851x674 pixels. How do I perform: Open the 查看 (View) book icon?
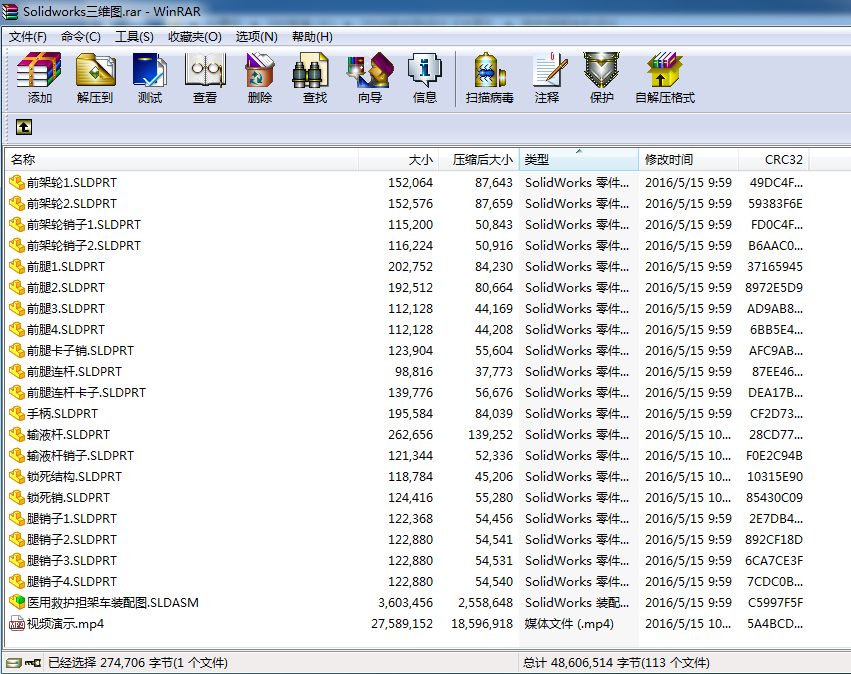coord(205,69)
